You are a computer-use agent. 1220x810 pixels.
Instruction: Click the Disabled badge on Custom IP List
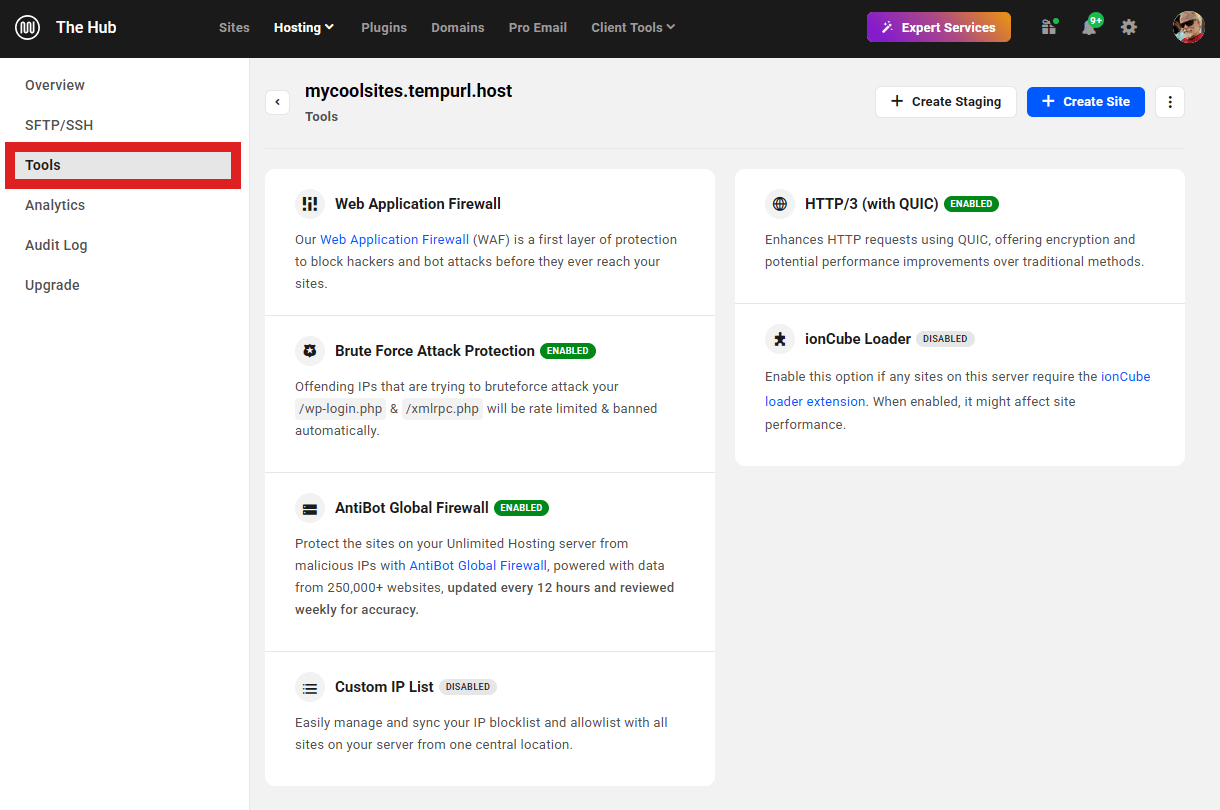click(x=468, y=687)
